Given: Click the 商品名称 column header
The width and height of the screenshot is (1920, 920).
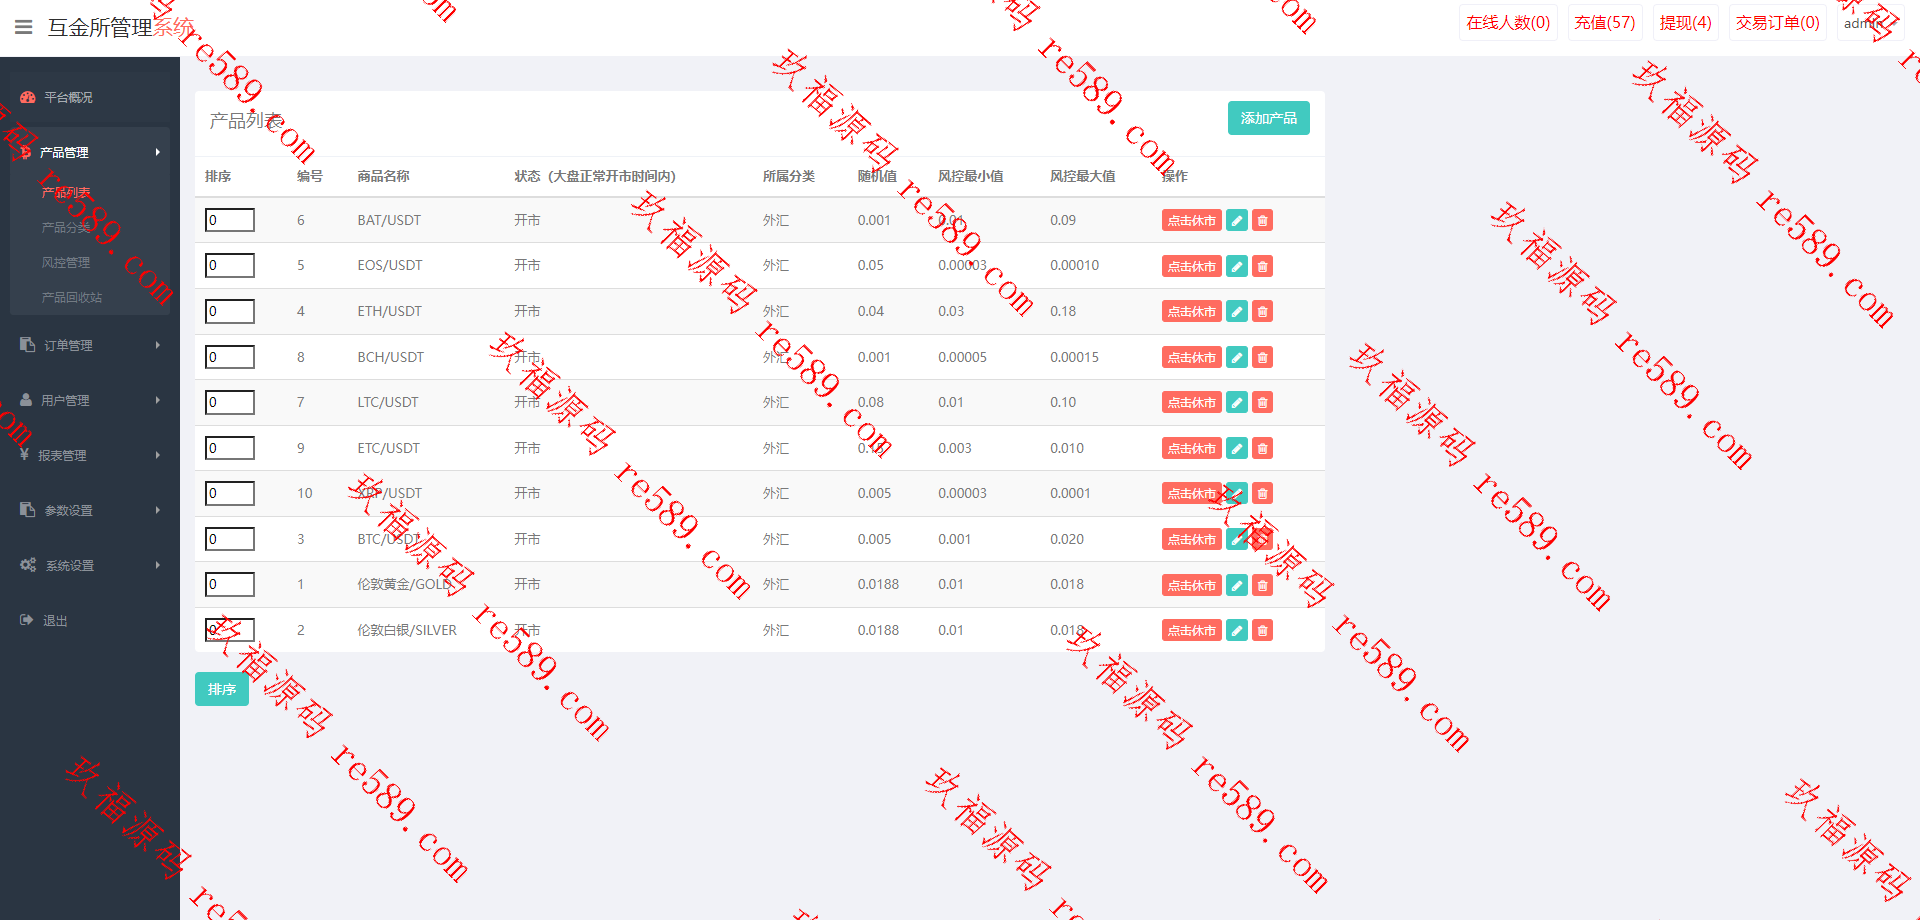Looking at the screenshot, I should point(384,176).
